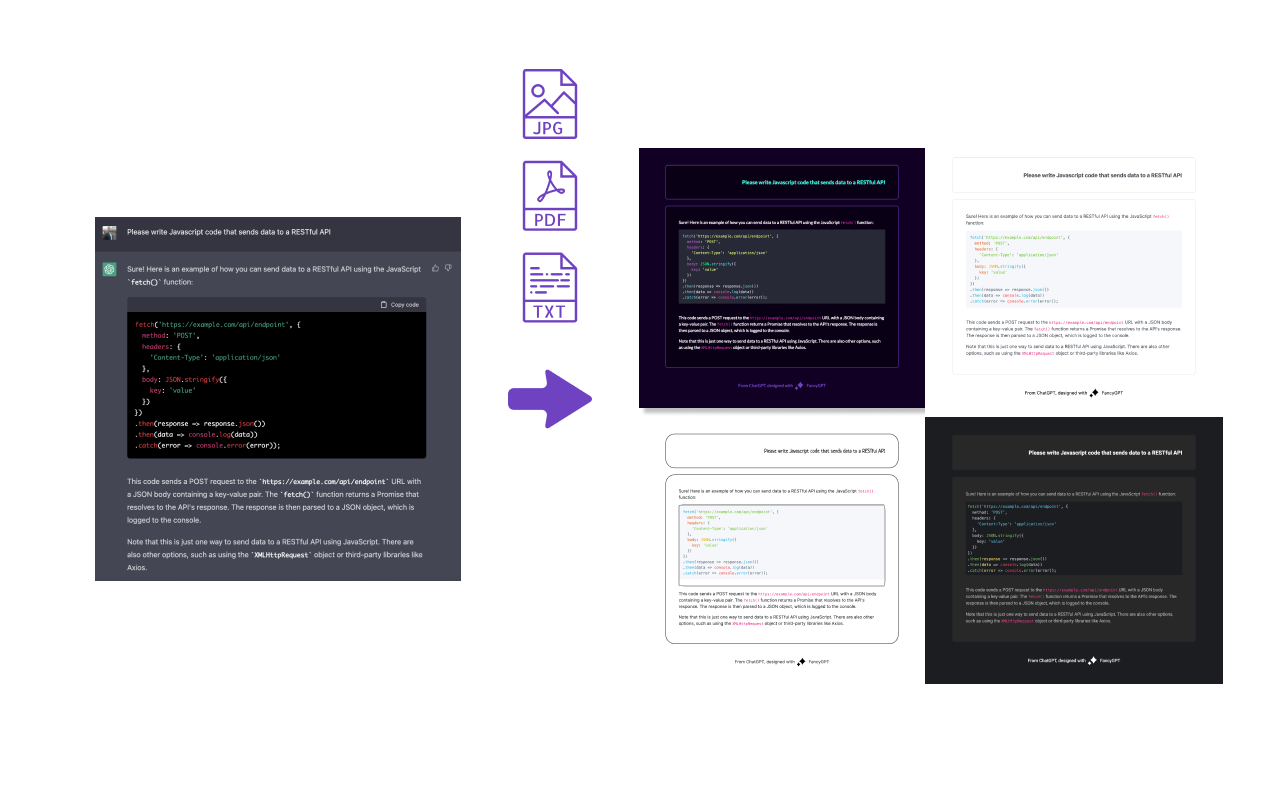Click the large purple right arrow
This screenshot has height=799, width=1278.
tap(550, 401)
